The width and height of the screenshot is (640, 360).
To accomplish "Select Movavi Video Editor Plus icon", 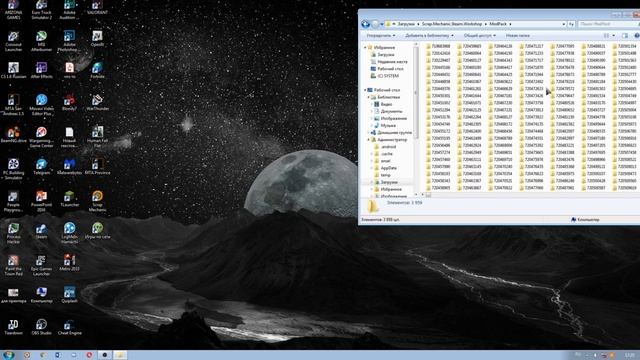I will tap(41, 105).
